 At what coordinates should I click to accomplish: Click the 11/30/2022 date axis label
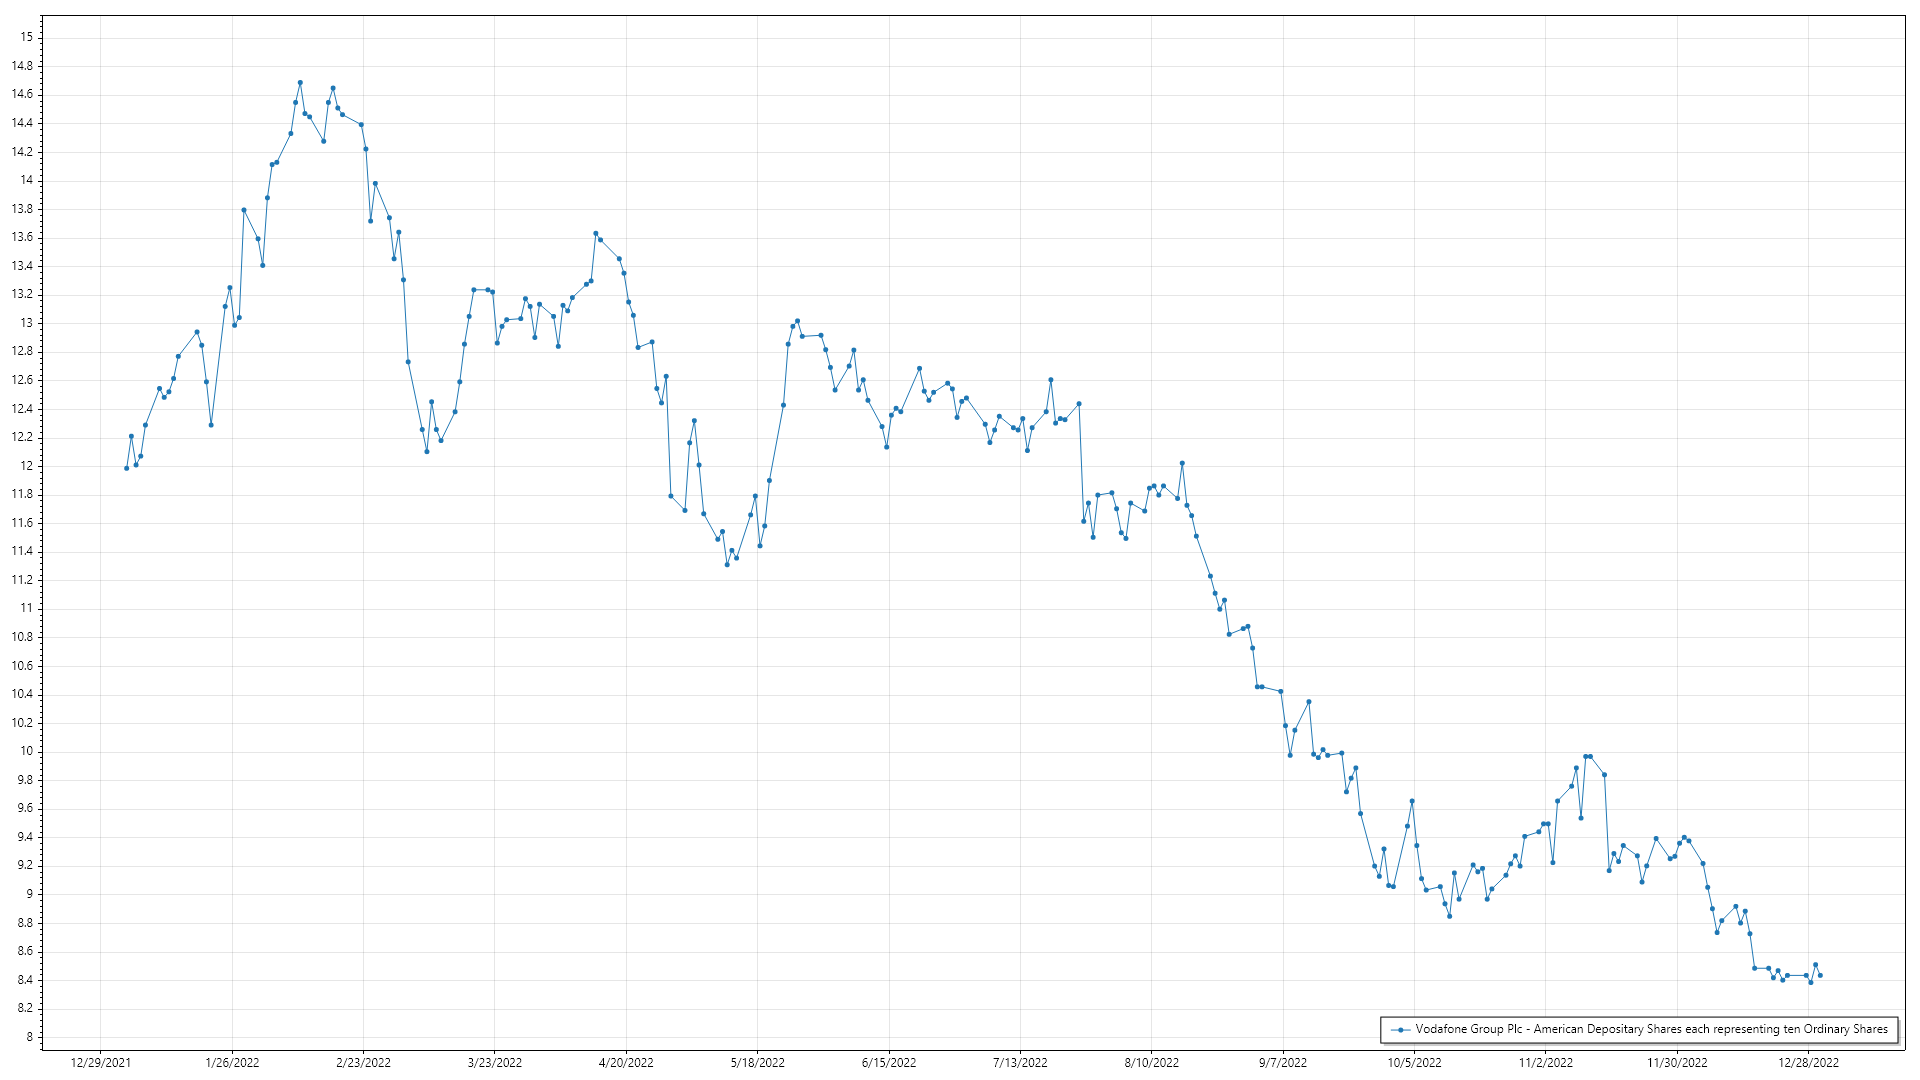[1677, 1063]
